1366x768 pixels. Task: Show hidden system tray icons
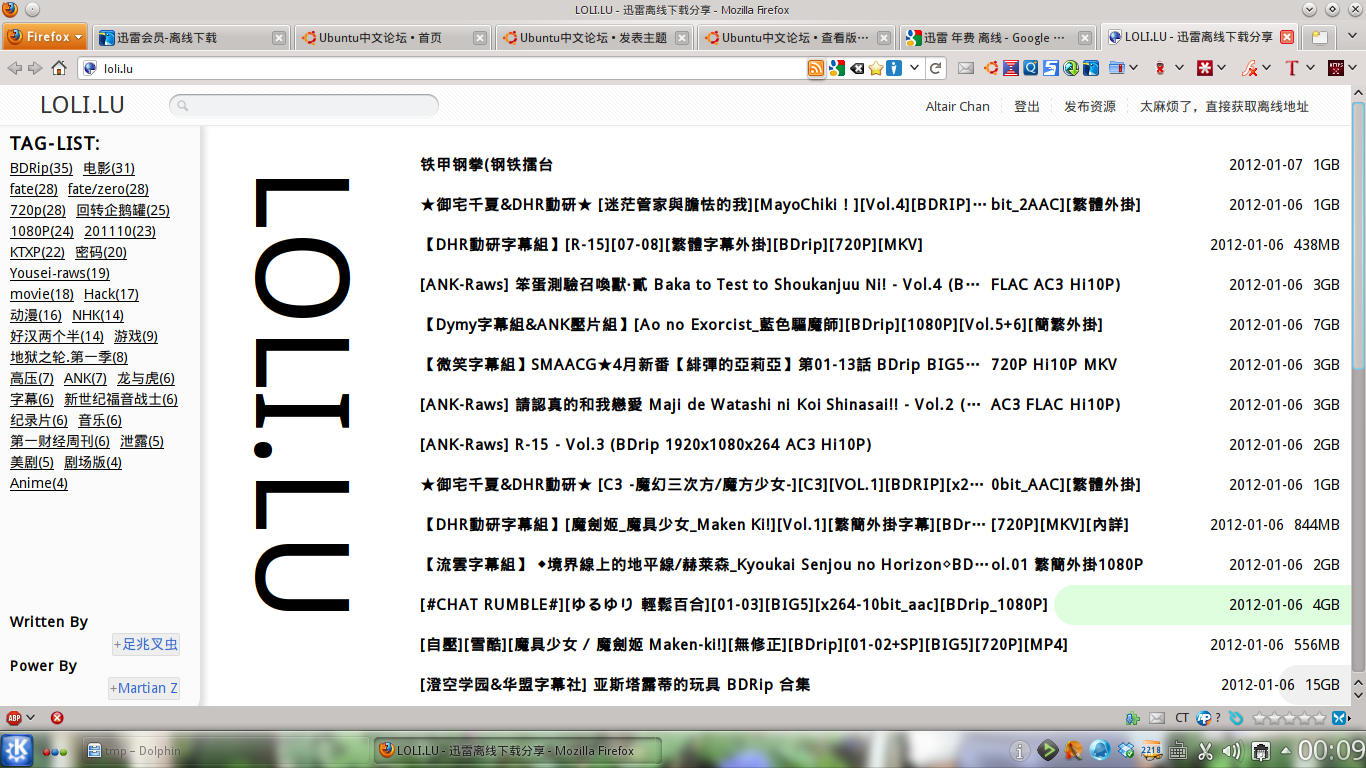pyautogui.click(x=1287, y=750)
